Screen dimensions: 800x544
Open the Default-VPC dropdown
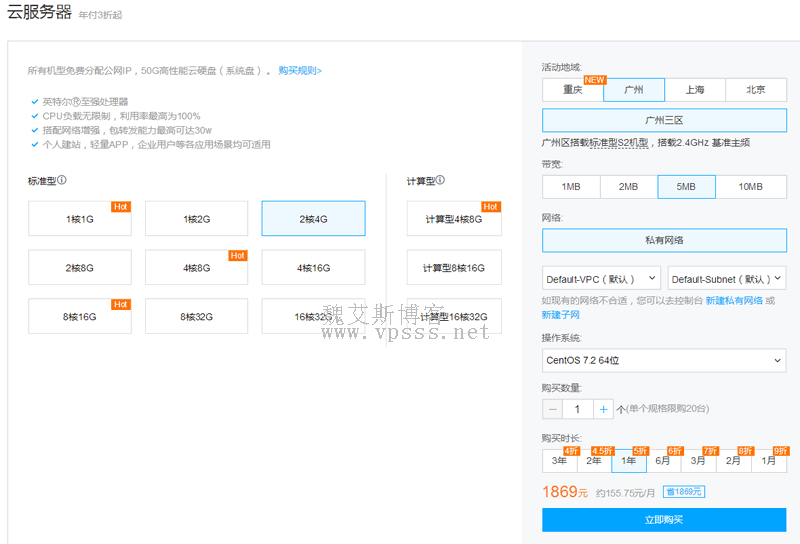point(602,279)
